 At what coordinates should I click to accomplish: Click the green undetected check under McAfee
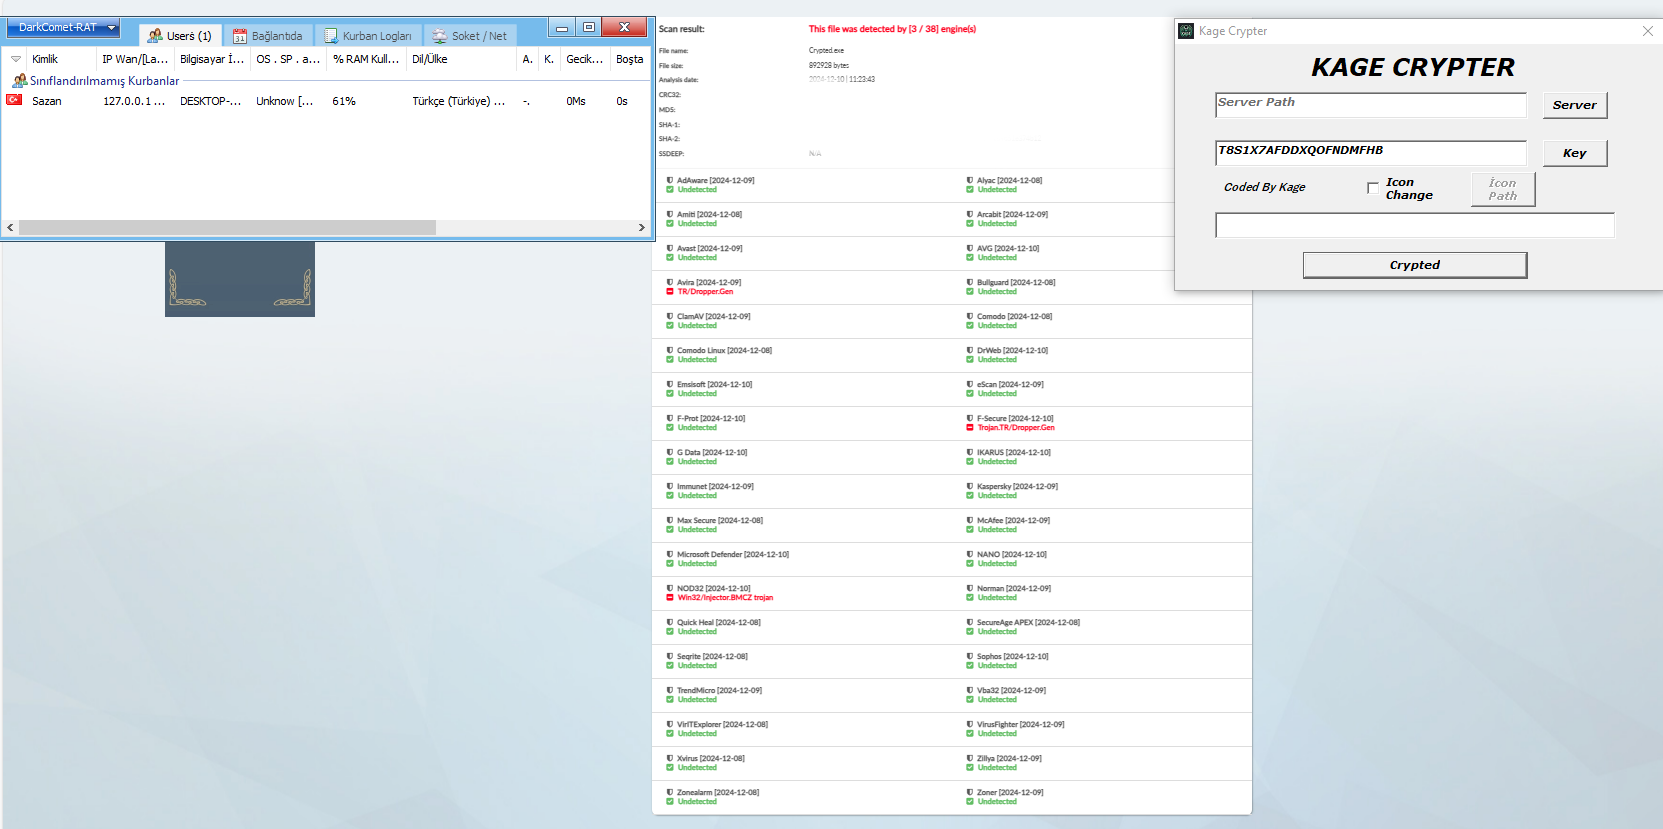(x=970, y=530)
